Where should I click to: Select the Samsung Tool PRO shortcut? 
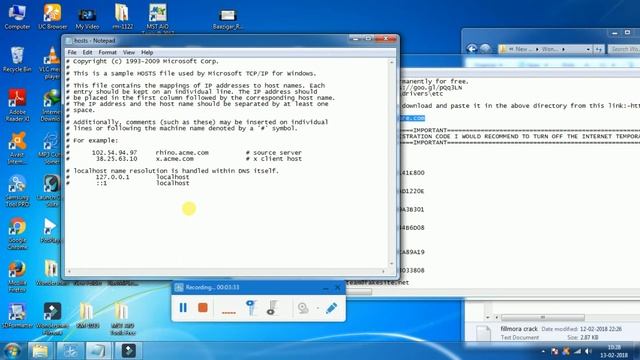point(17,191)
